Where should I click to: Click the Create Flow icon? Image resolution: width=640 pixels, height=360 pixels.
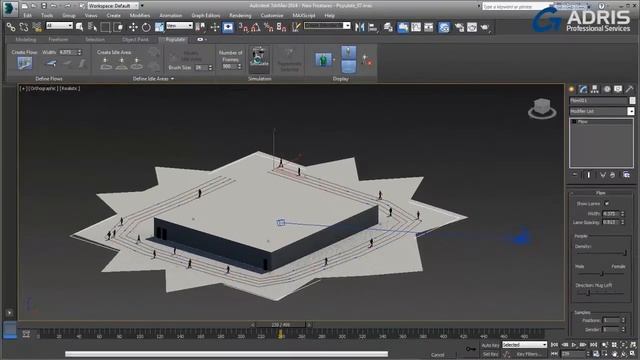[x=25, y=63]
